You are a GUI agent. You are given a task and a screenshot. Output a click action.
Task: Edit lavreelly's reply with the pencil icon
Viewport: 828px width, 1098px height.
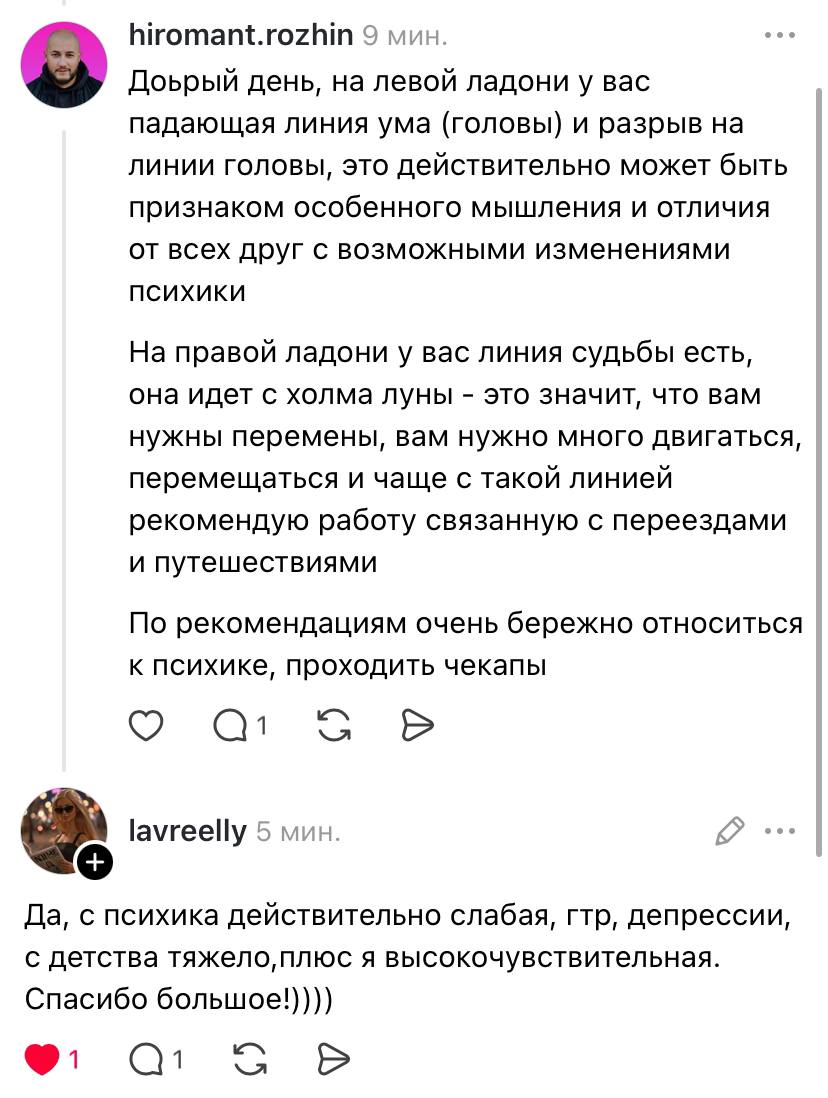coord(730,830)
